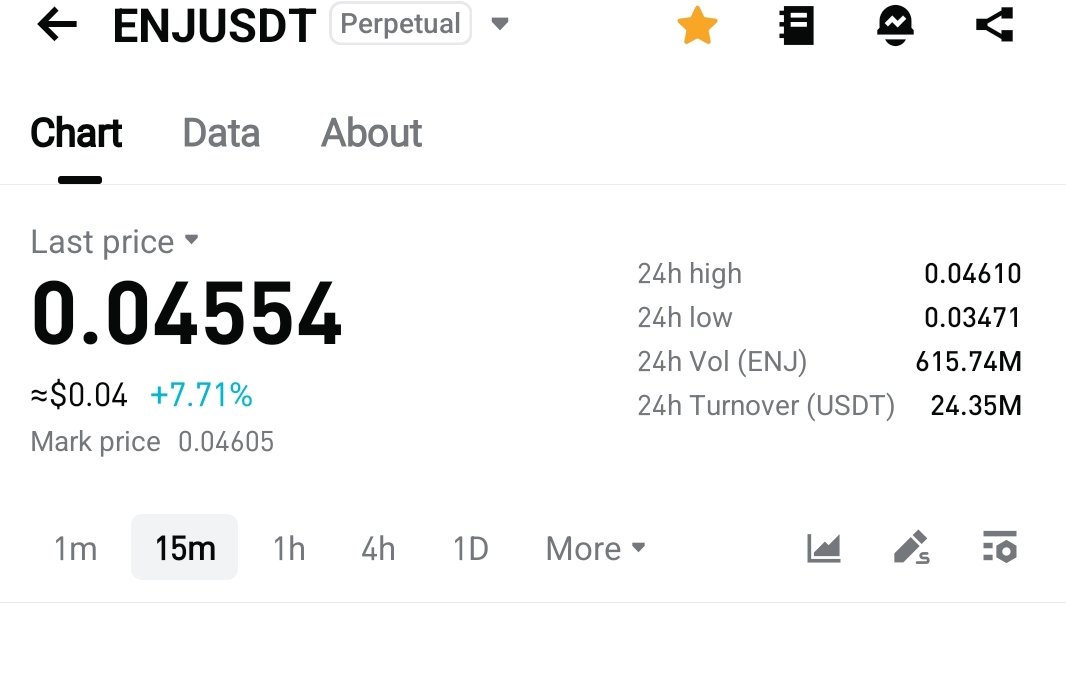
Task: Open the price alert bell icon
Action: click(895, 26)
